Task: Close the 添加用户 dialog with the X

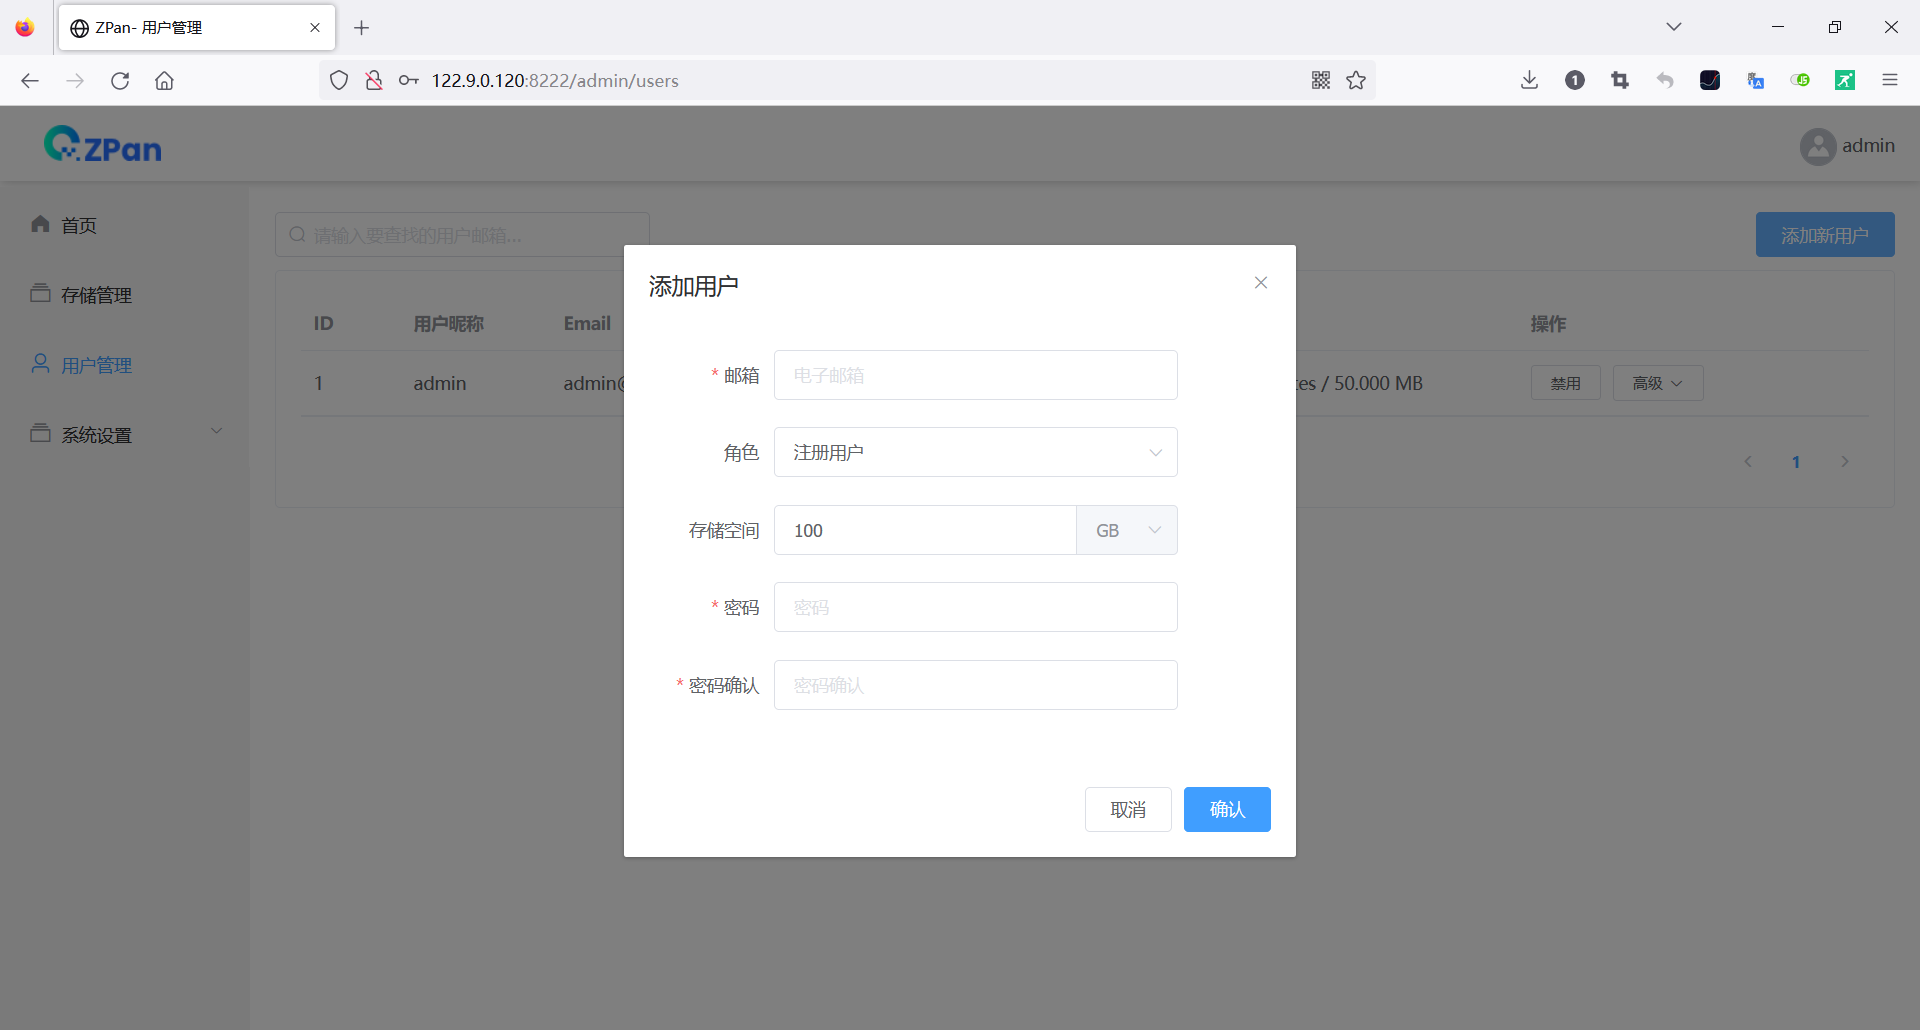Action: point(1261,283)
